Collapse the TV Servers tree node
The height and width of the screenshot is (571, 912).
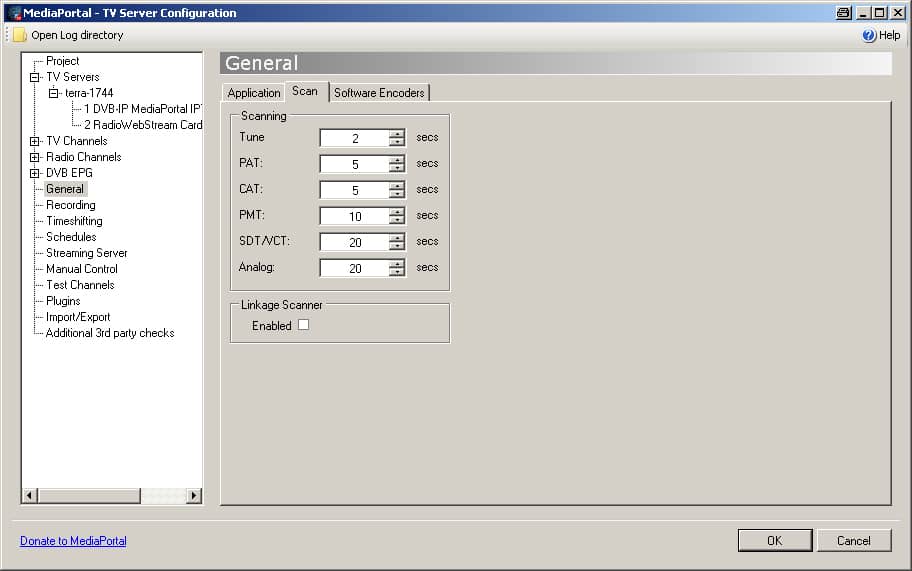[35, 77]
